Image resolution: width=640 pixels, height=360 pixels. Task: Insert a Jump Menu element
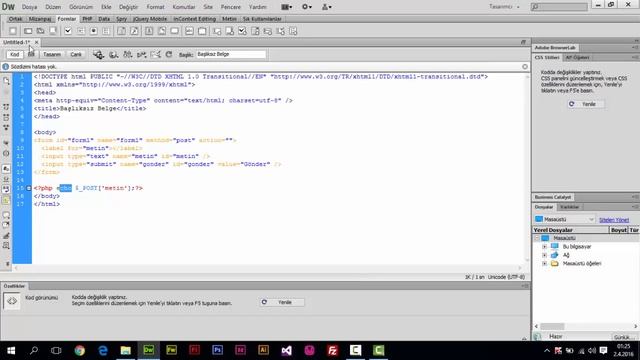point(134,31)
